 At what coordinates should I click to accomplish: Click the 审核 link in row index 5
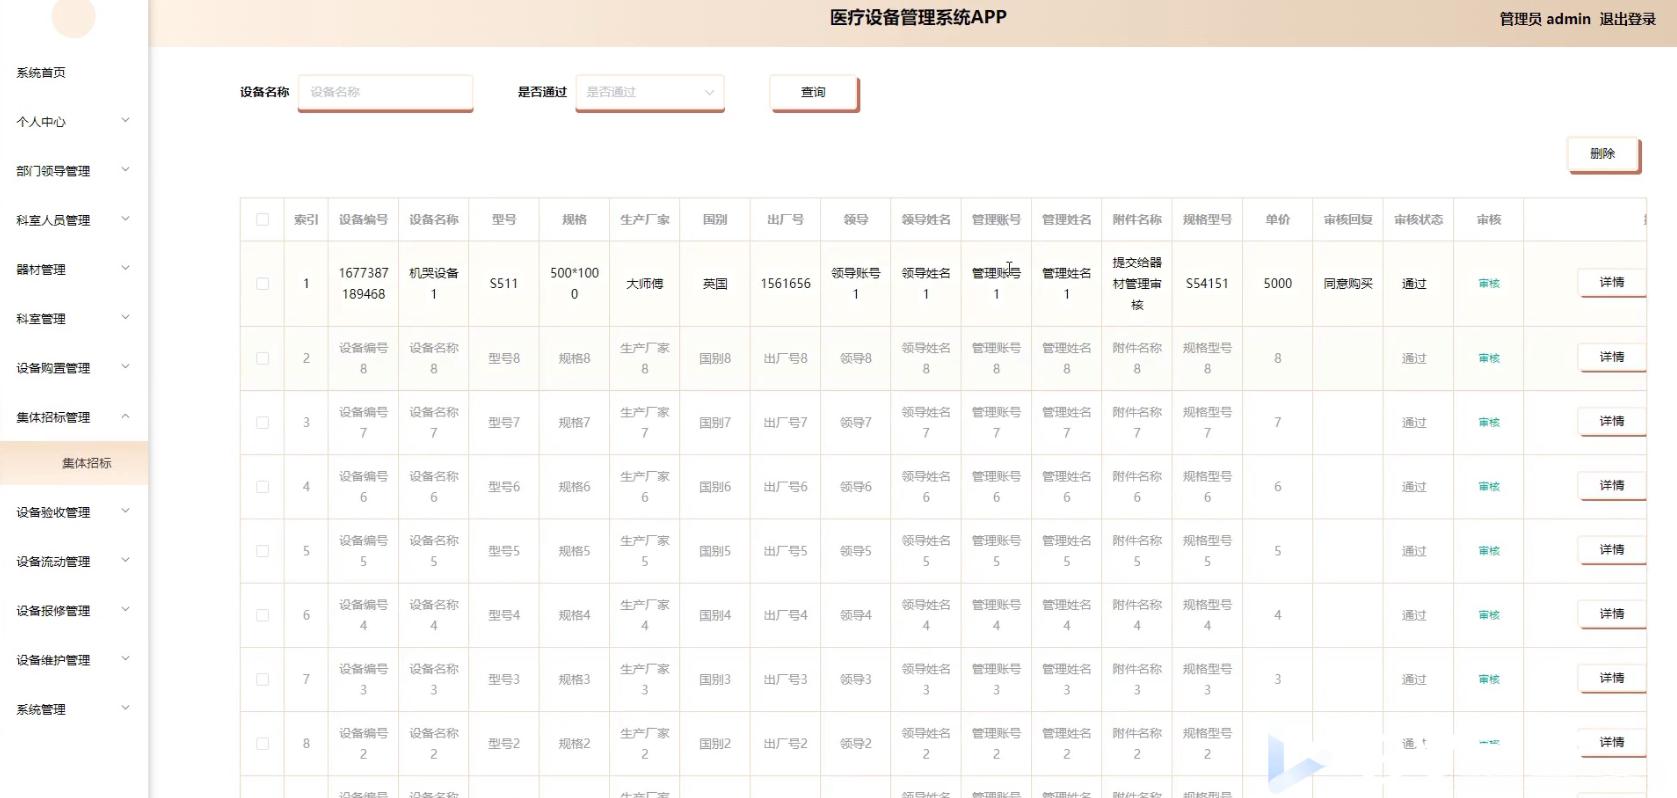[x=1489, y=551]
